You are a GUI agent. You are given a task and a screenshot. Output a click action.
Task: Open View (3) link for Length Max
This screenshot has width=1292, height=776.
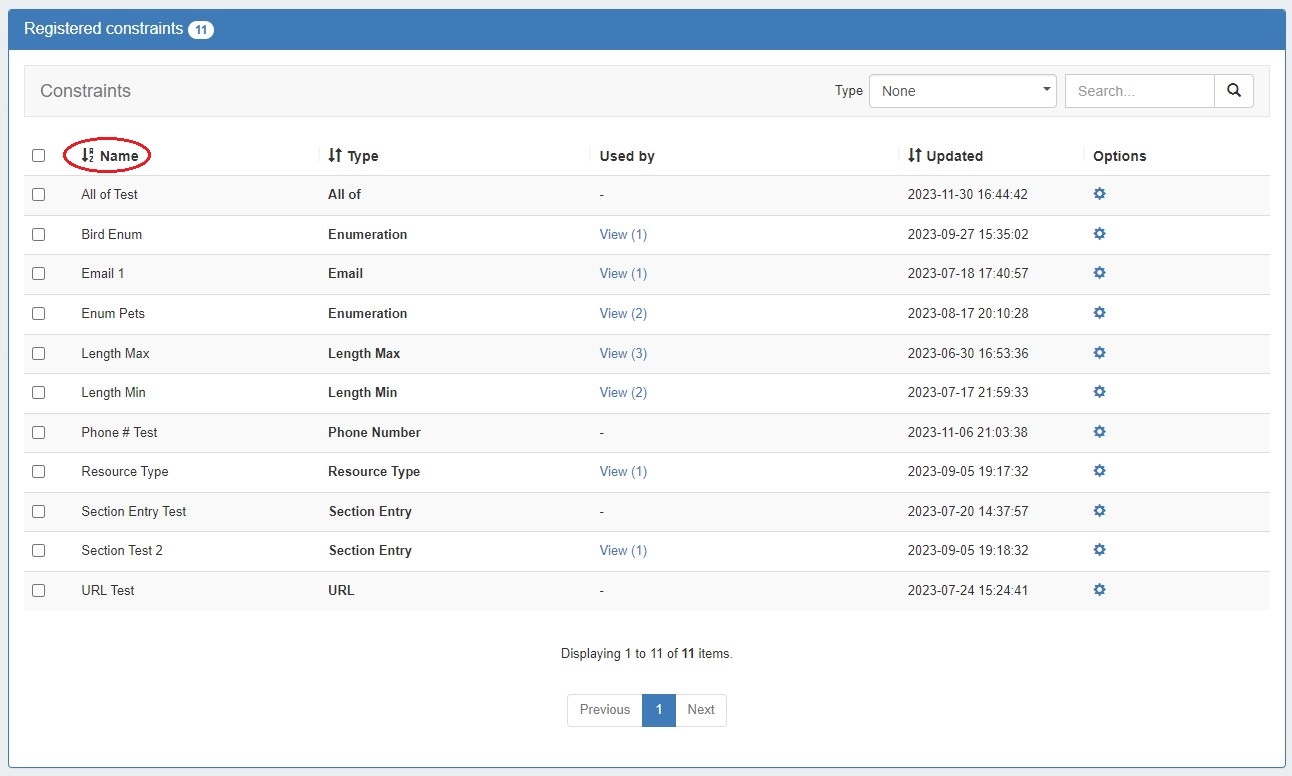coord(623,353)
